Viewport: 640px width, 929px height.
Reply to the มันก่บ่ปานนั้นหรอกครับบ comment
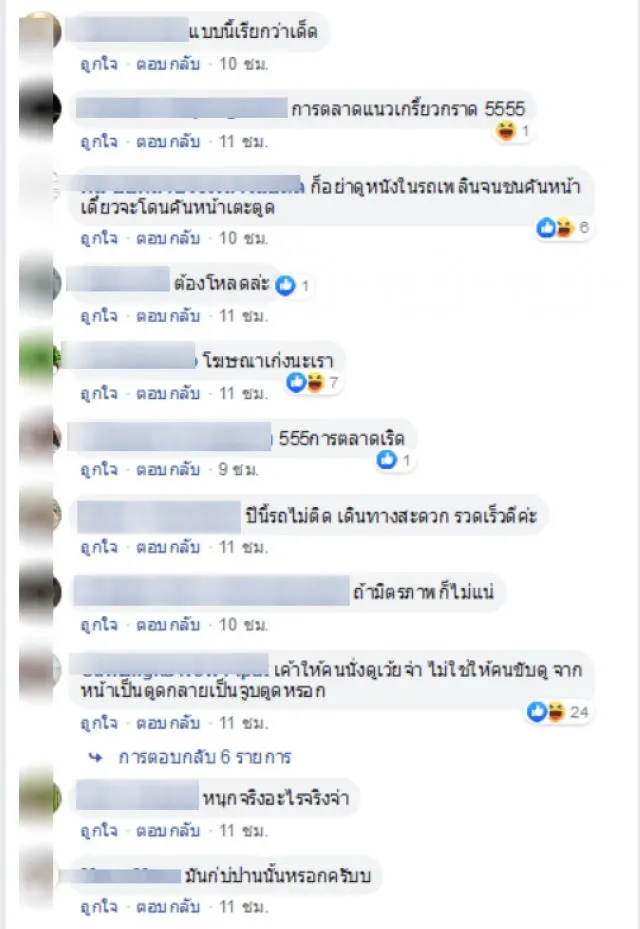168,906
